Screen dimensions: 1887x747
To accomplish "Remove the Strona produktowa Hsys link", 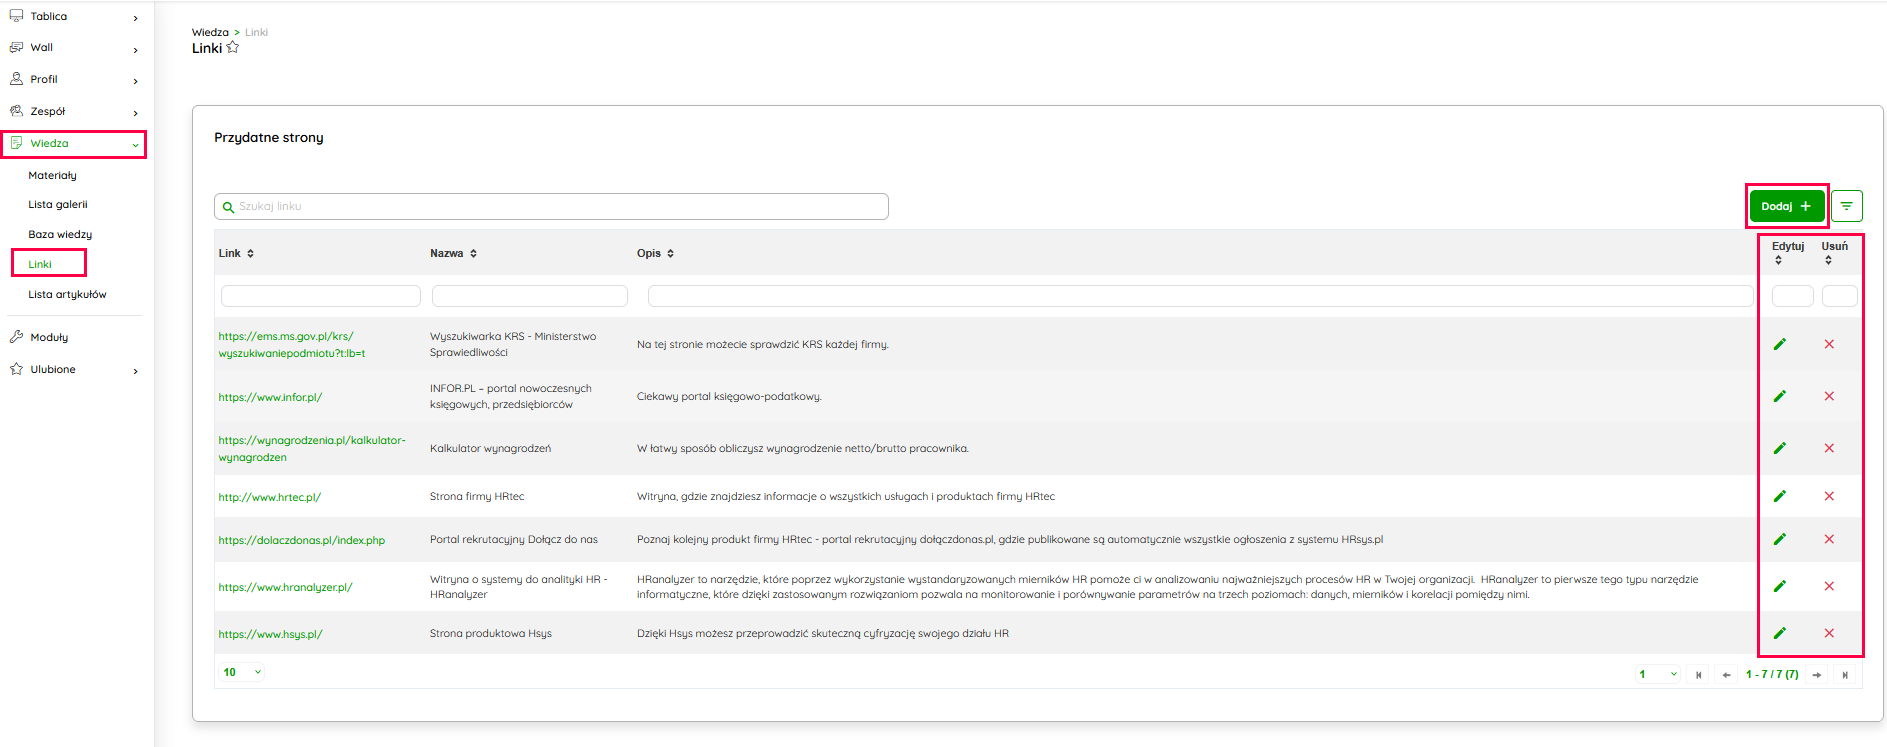I will [x=1828, y=633].
